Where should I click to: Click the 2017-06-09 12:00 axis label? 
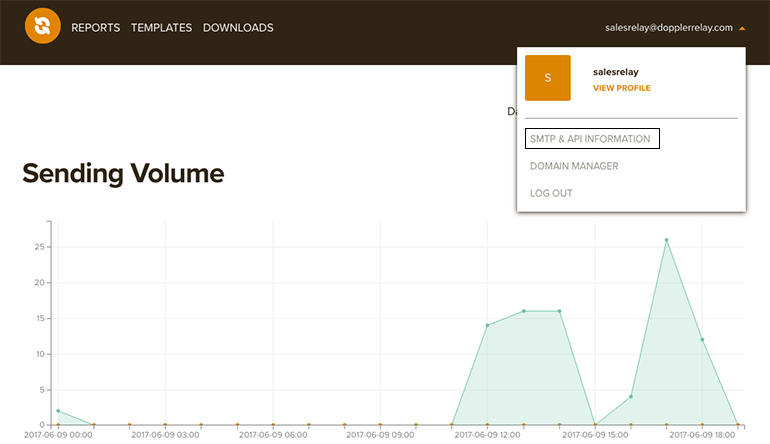pos(487,435)
